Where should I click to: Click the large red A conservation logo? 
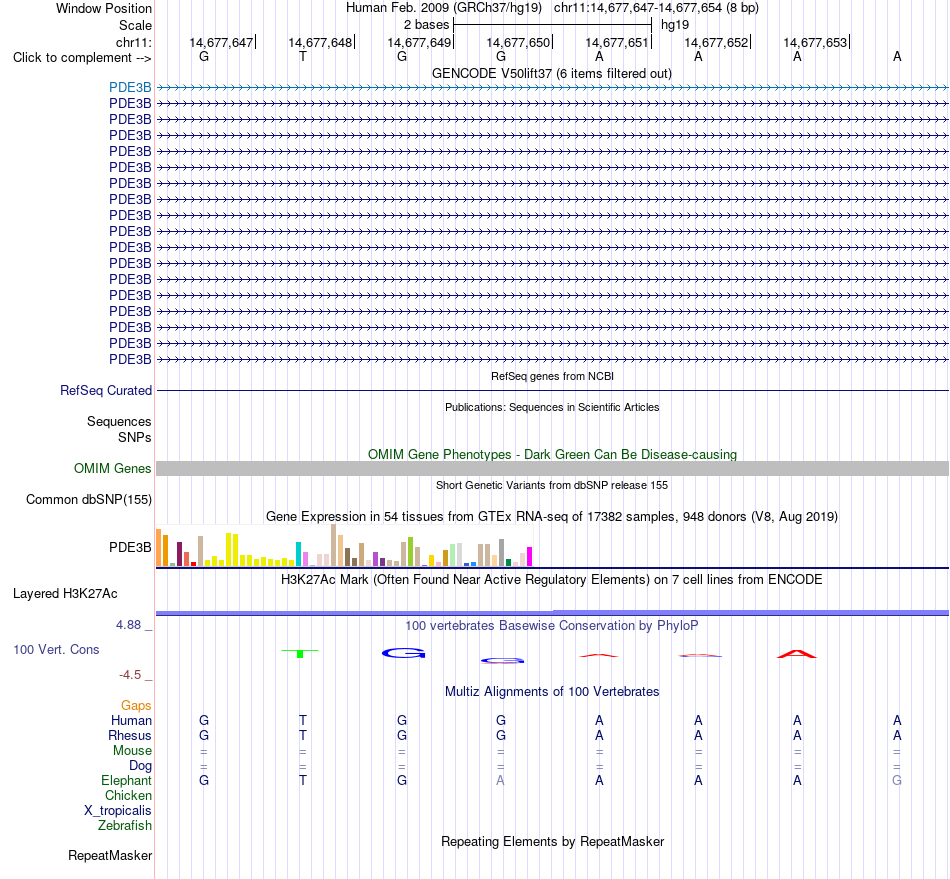click(x=797, y=654)
